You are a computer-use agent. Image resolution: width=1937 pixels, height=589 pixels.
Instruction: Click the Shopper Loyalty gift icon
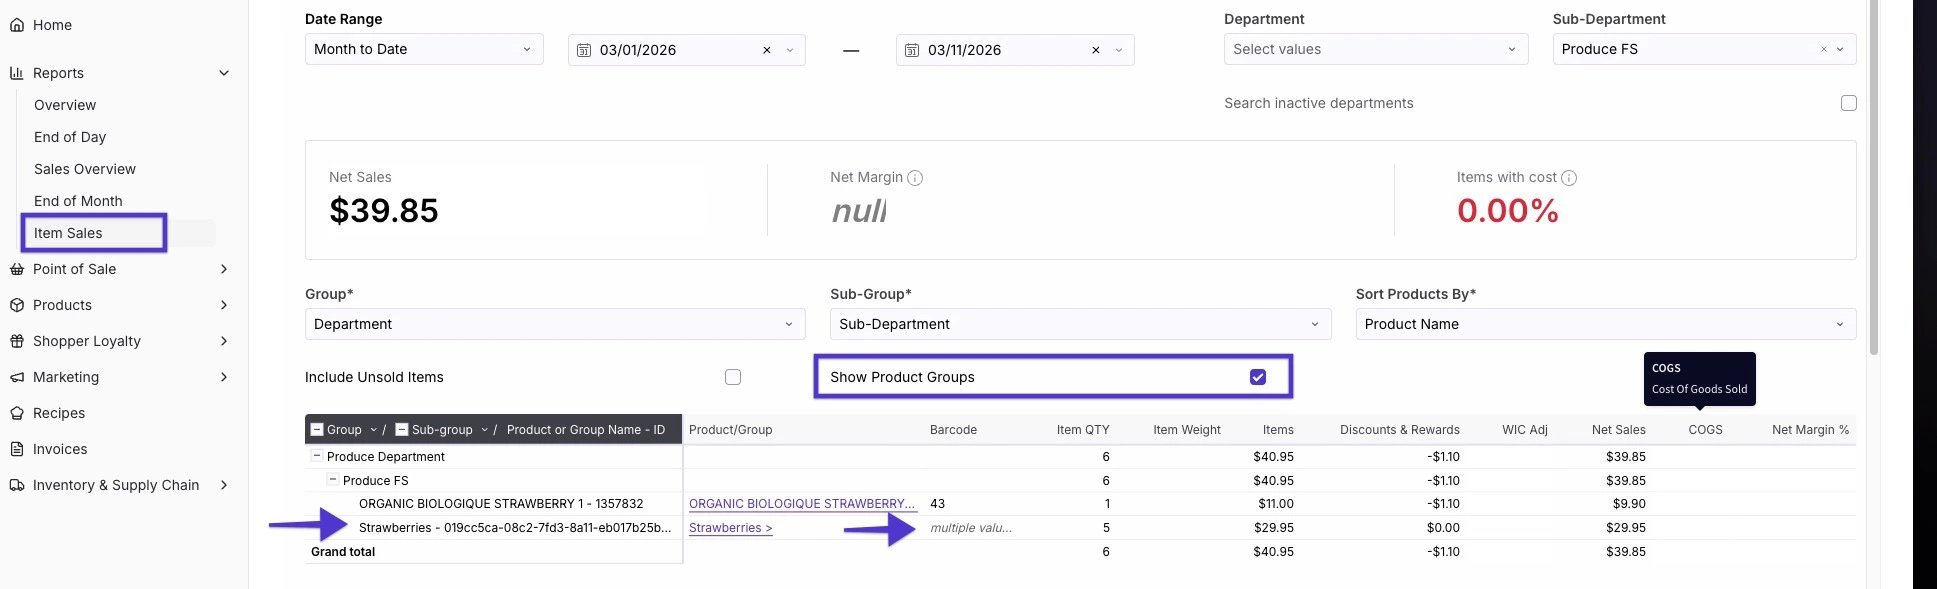point(17,341)
